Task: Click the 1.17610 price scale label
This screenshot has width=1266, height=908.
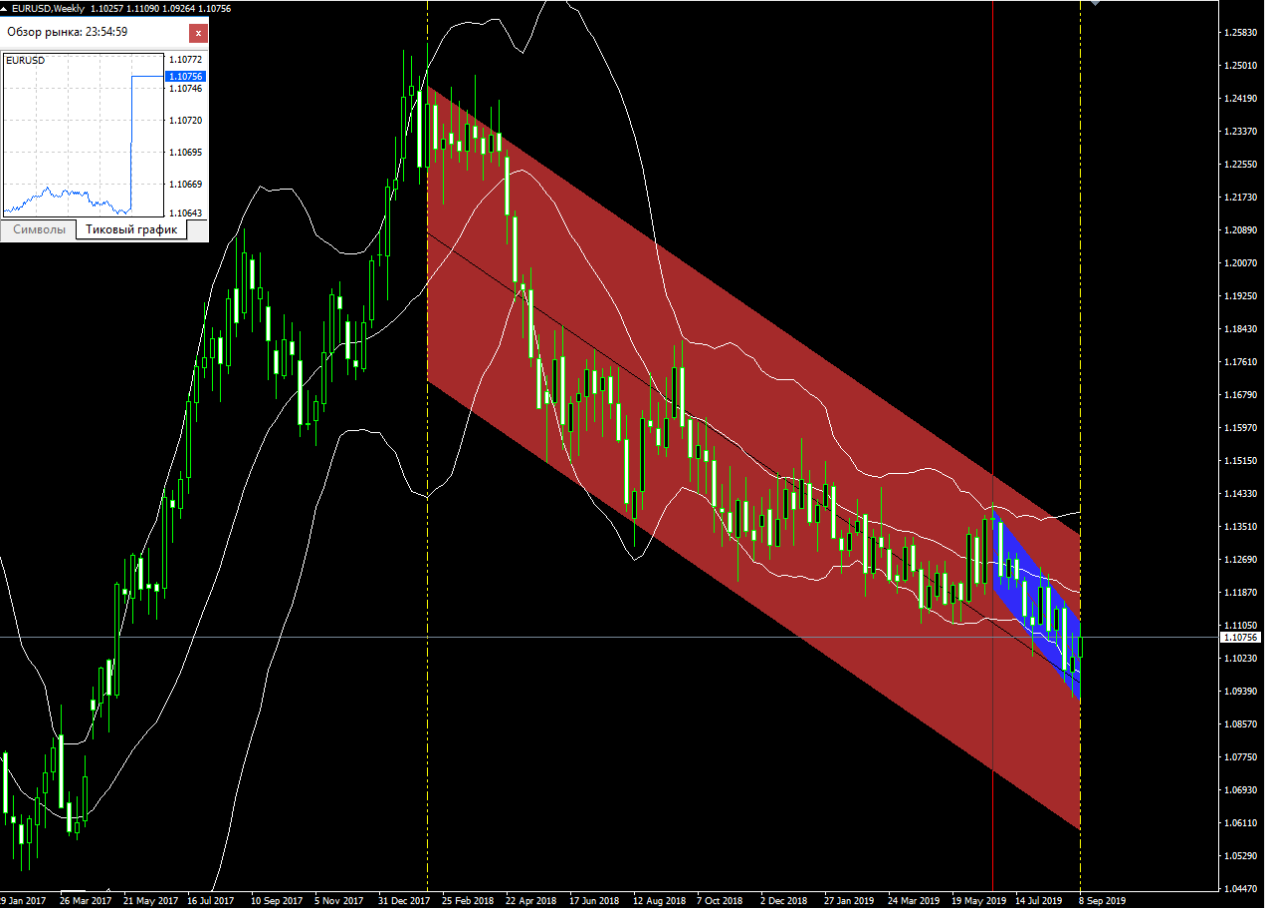Action: (1241, 362)
